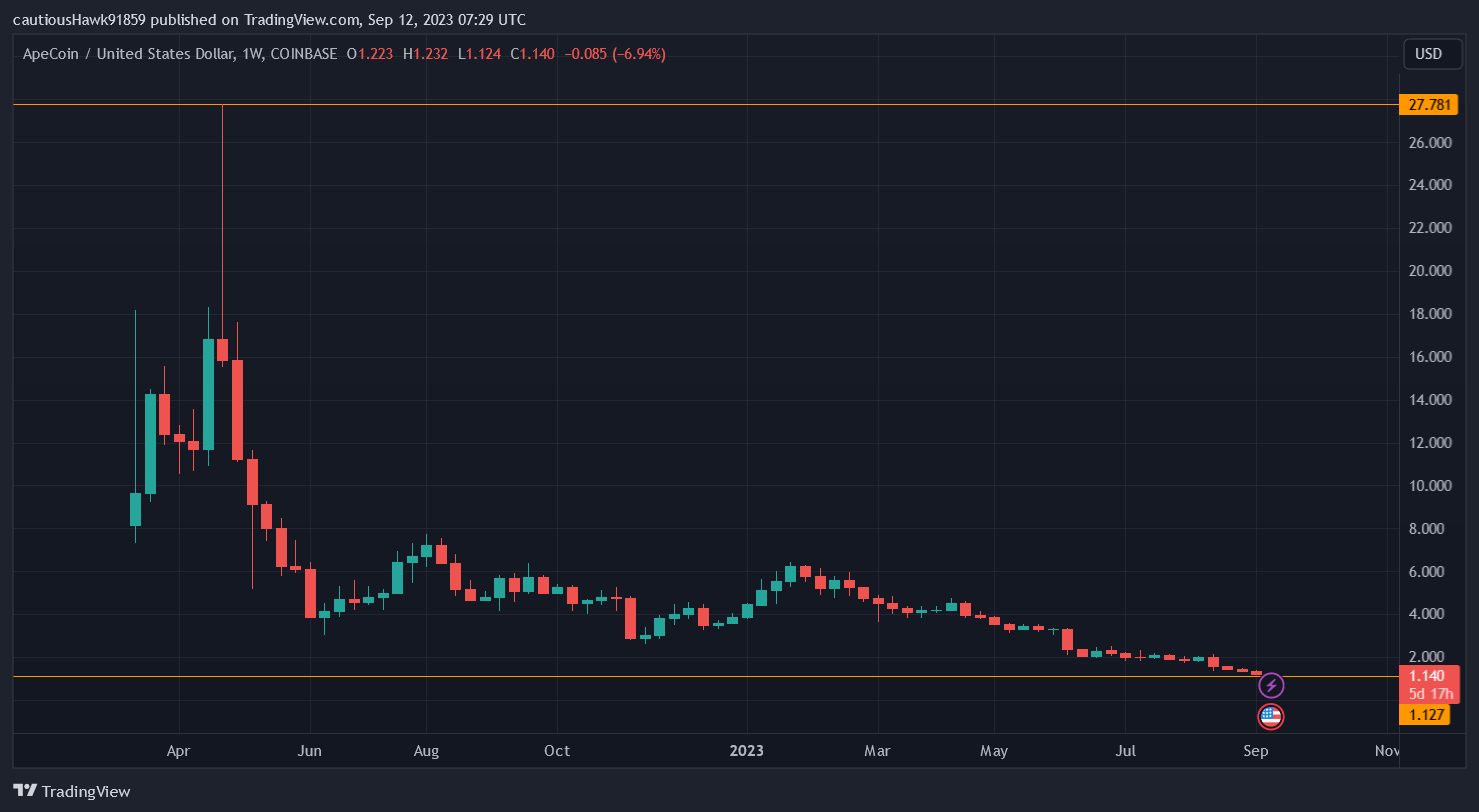
Task: Click the Aug label on time axis
Action: 426,751
